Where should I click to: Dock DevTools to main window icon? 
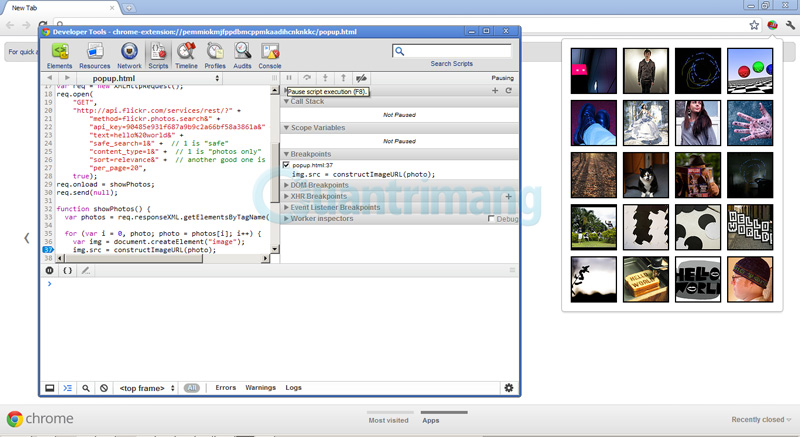pyautogui.click(x=49, y=388)
